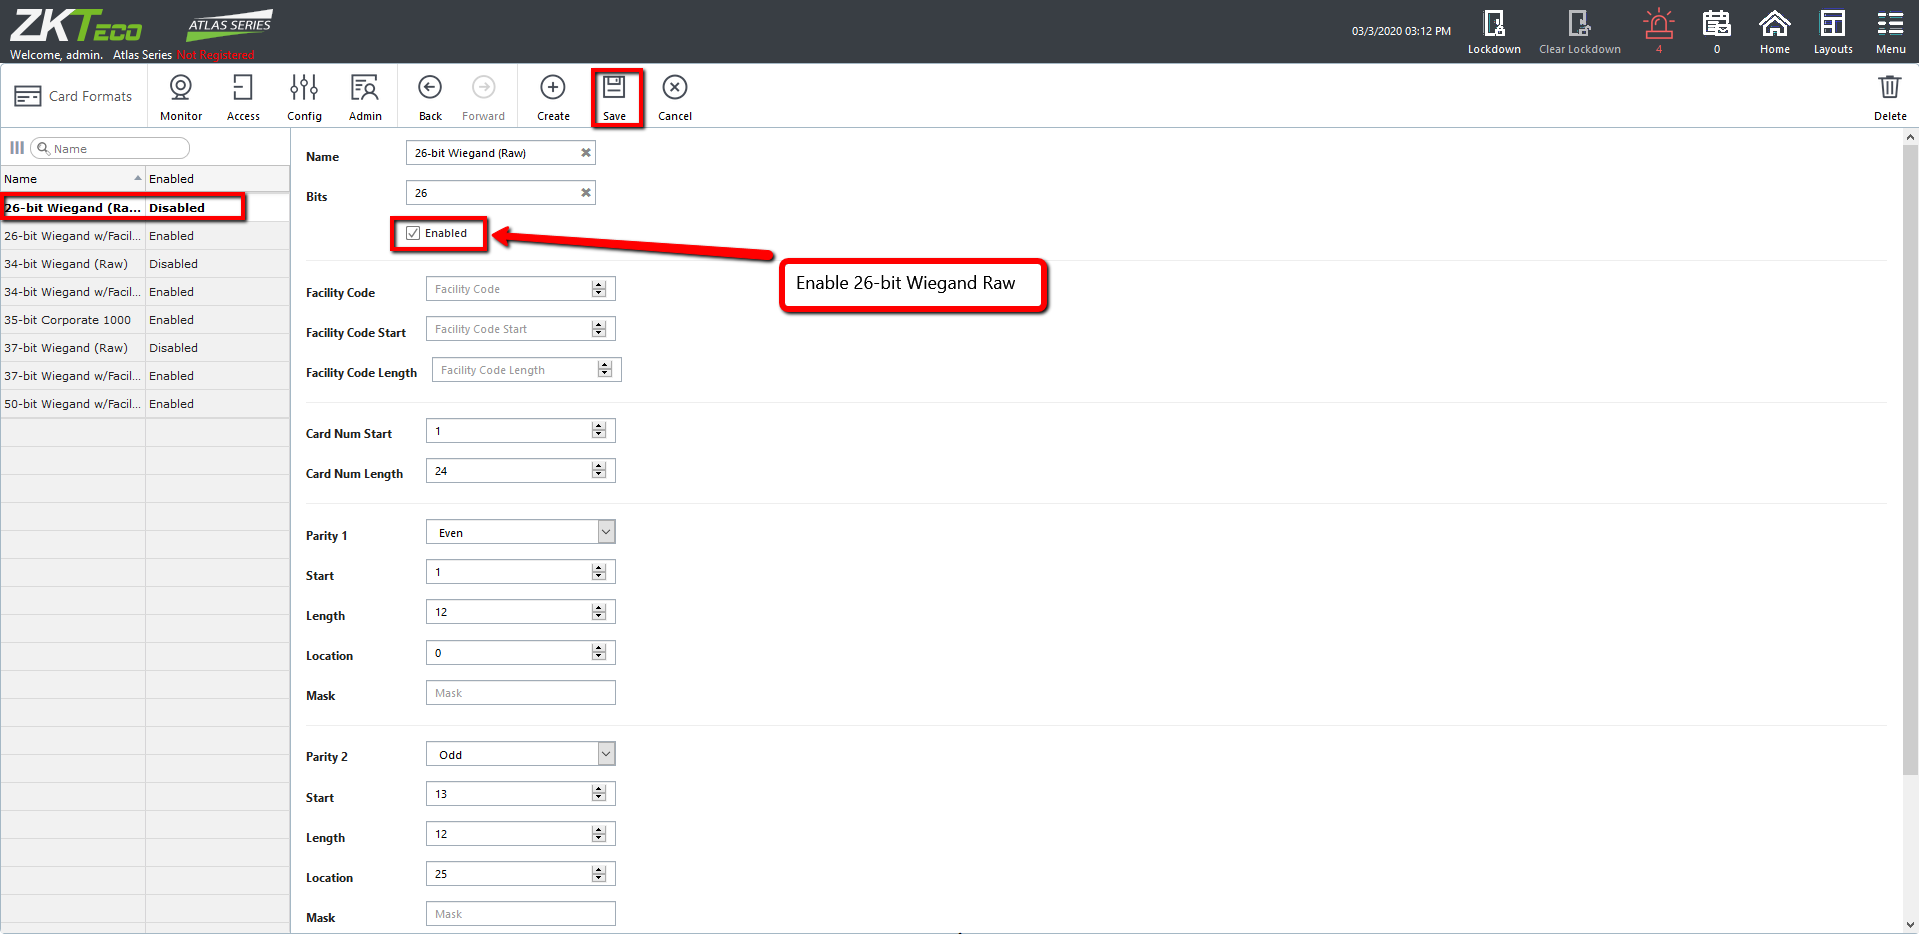
Task: Save the card format
Action: tap(615, 97)
